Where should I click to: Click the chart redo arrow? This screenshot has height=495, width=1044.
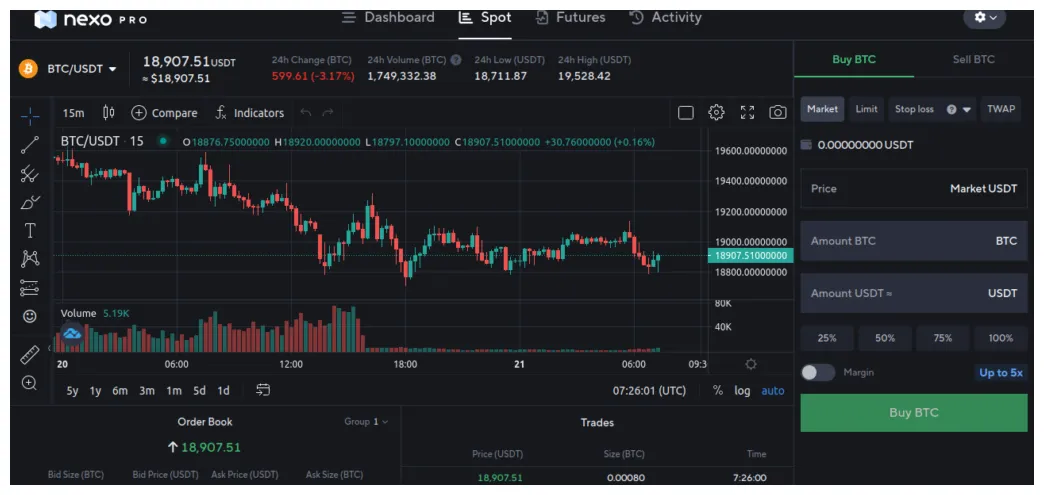(328, 113)
